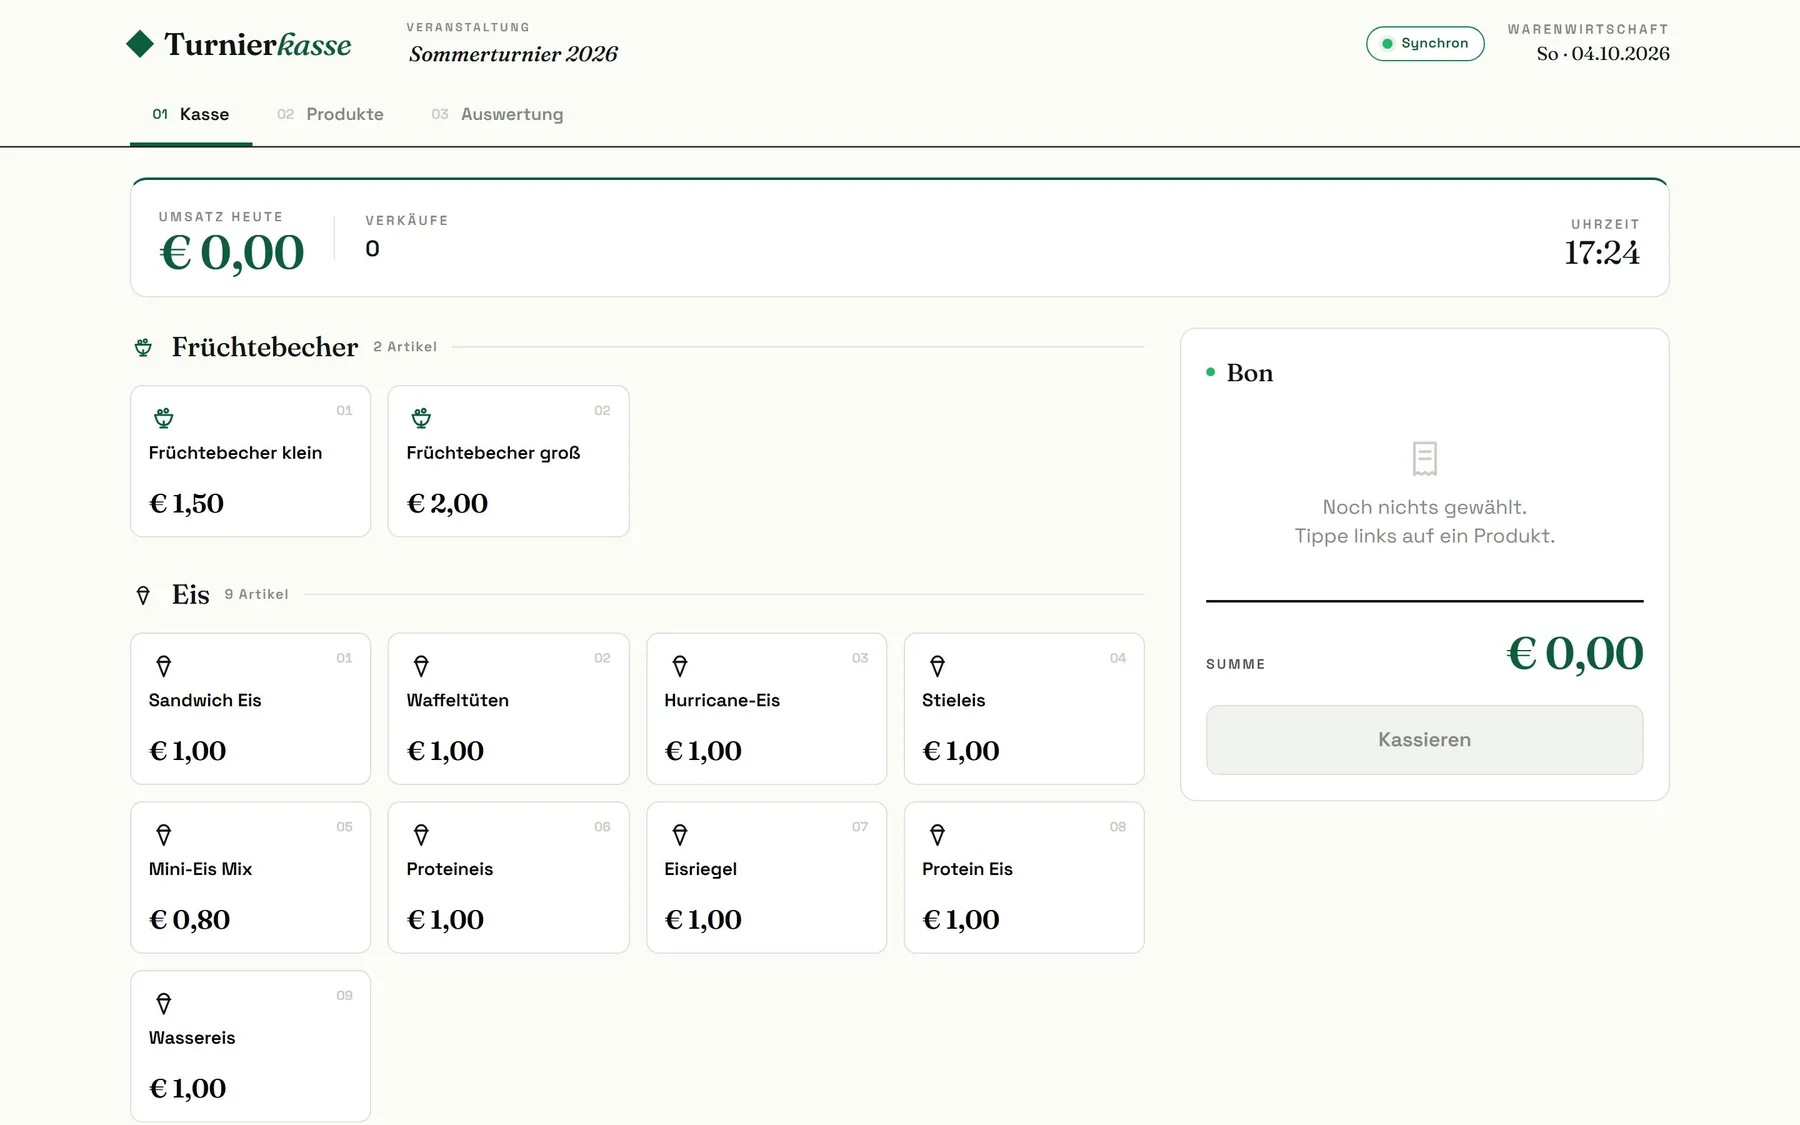The height and width of the screenshot is (1125, 1800).
Task: Click the €0,80 price of Mini-Eis Mix
Action: tap(189, 920)
